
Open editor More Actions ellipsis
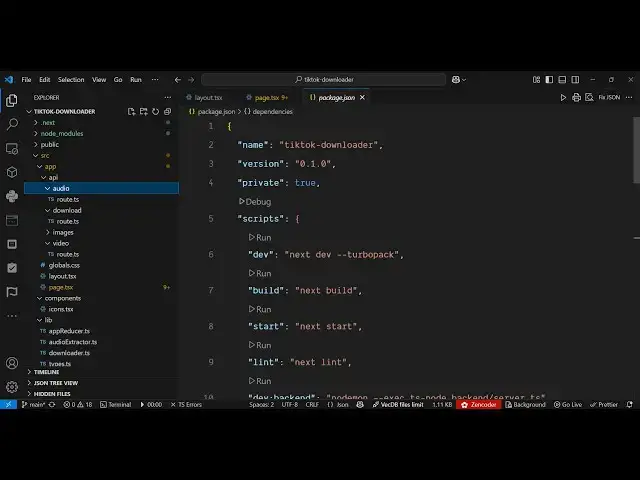coord(629,97)
